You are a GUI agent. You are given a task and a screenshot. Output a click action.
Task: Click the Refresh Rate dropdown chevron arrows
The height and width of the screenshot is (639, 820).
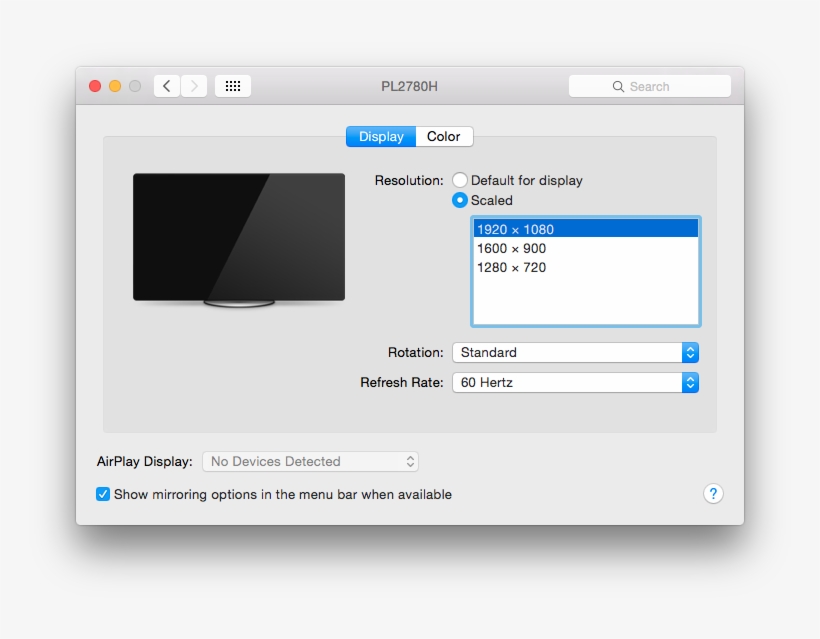click(x=691, y=382)
